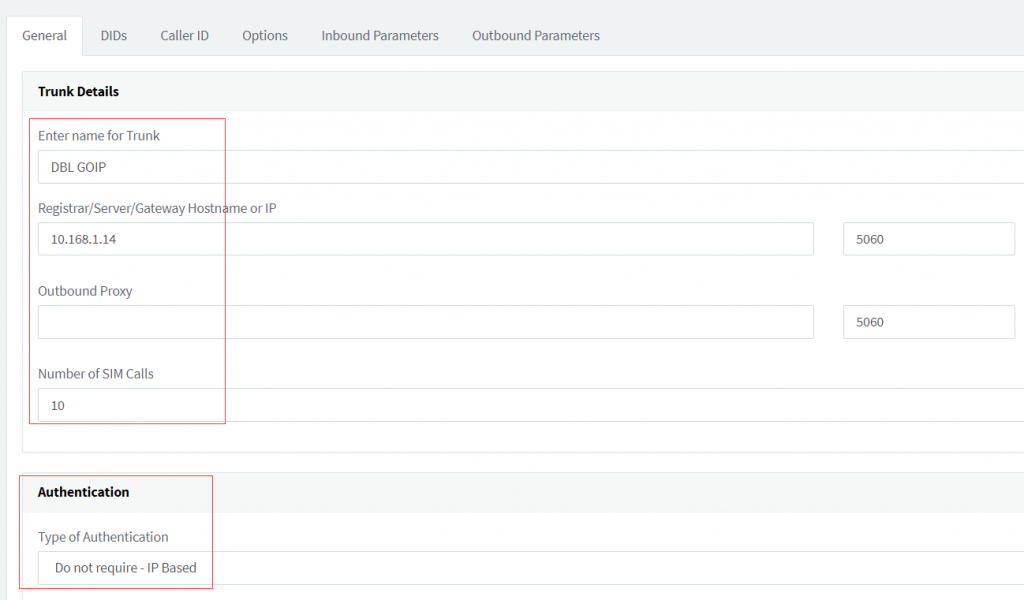Select the Registrar hostname field with 10.168.1.14
The width and height of the screenshot is (1024, 600).
click(x=425, y=239)
